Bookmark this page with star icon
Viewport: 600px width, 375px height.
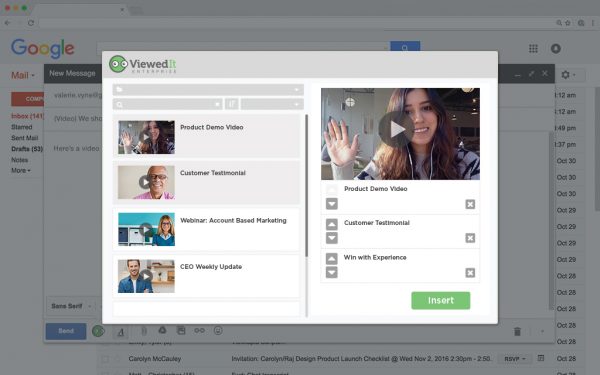[568, 23]
